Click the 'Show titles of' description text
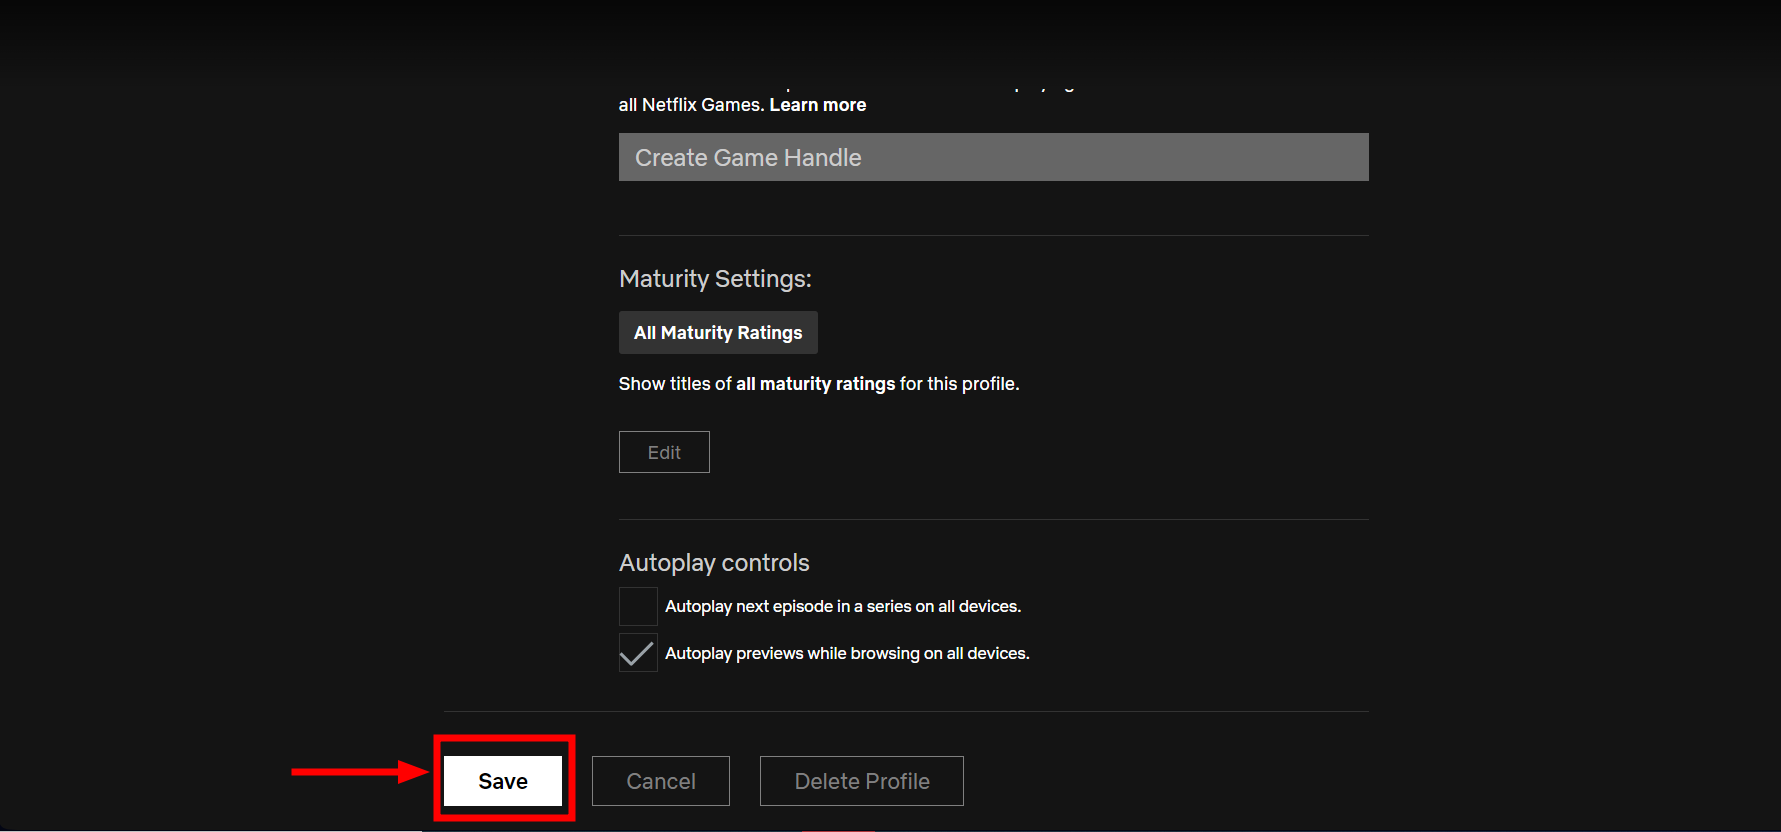The height and width of the screenshot is (832, 1781). 675,384
